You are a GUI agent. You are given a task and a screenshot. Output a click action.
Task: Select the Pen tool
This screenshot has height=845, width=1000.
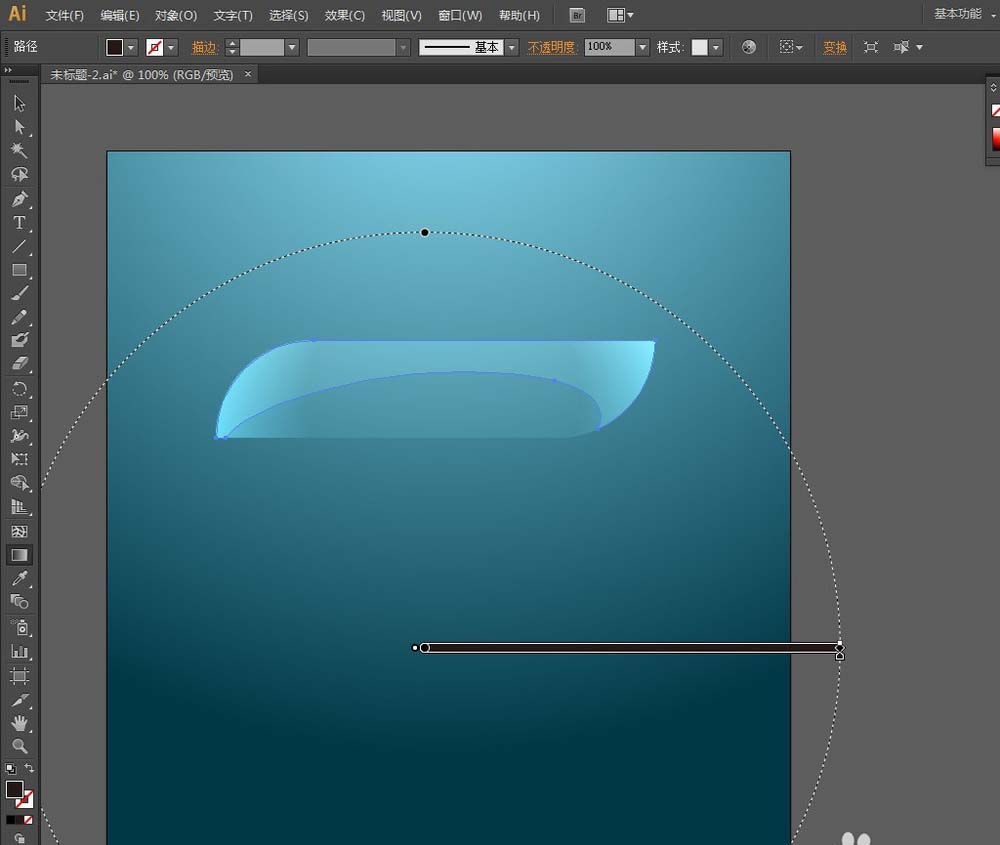[x=19, y=199]
